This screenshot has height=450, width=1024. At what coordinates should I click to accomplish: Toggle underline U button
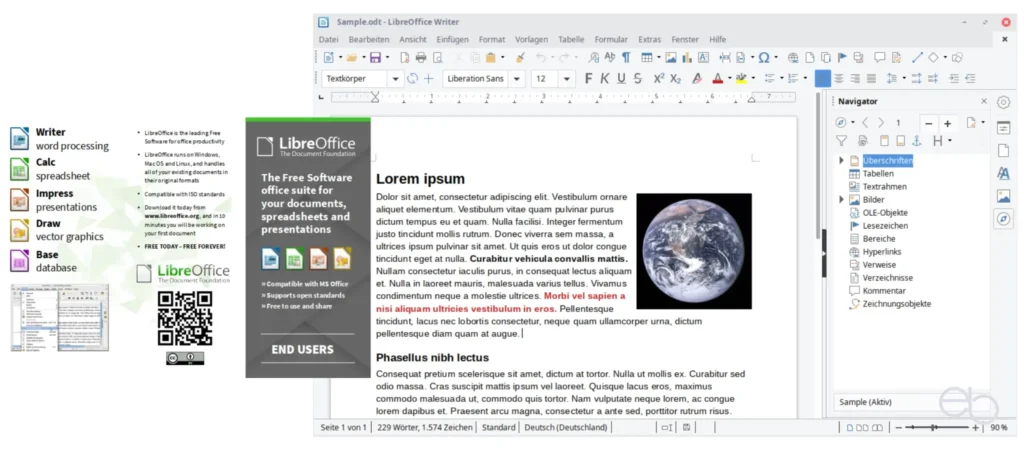click(621, 78)
